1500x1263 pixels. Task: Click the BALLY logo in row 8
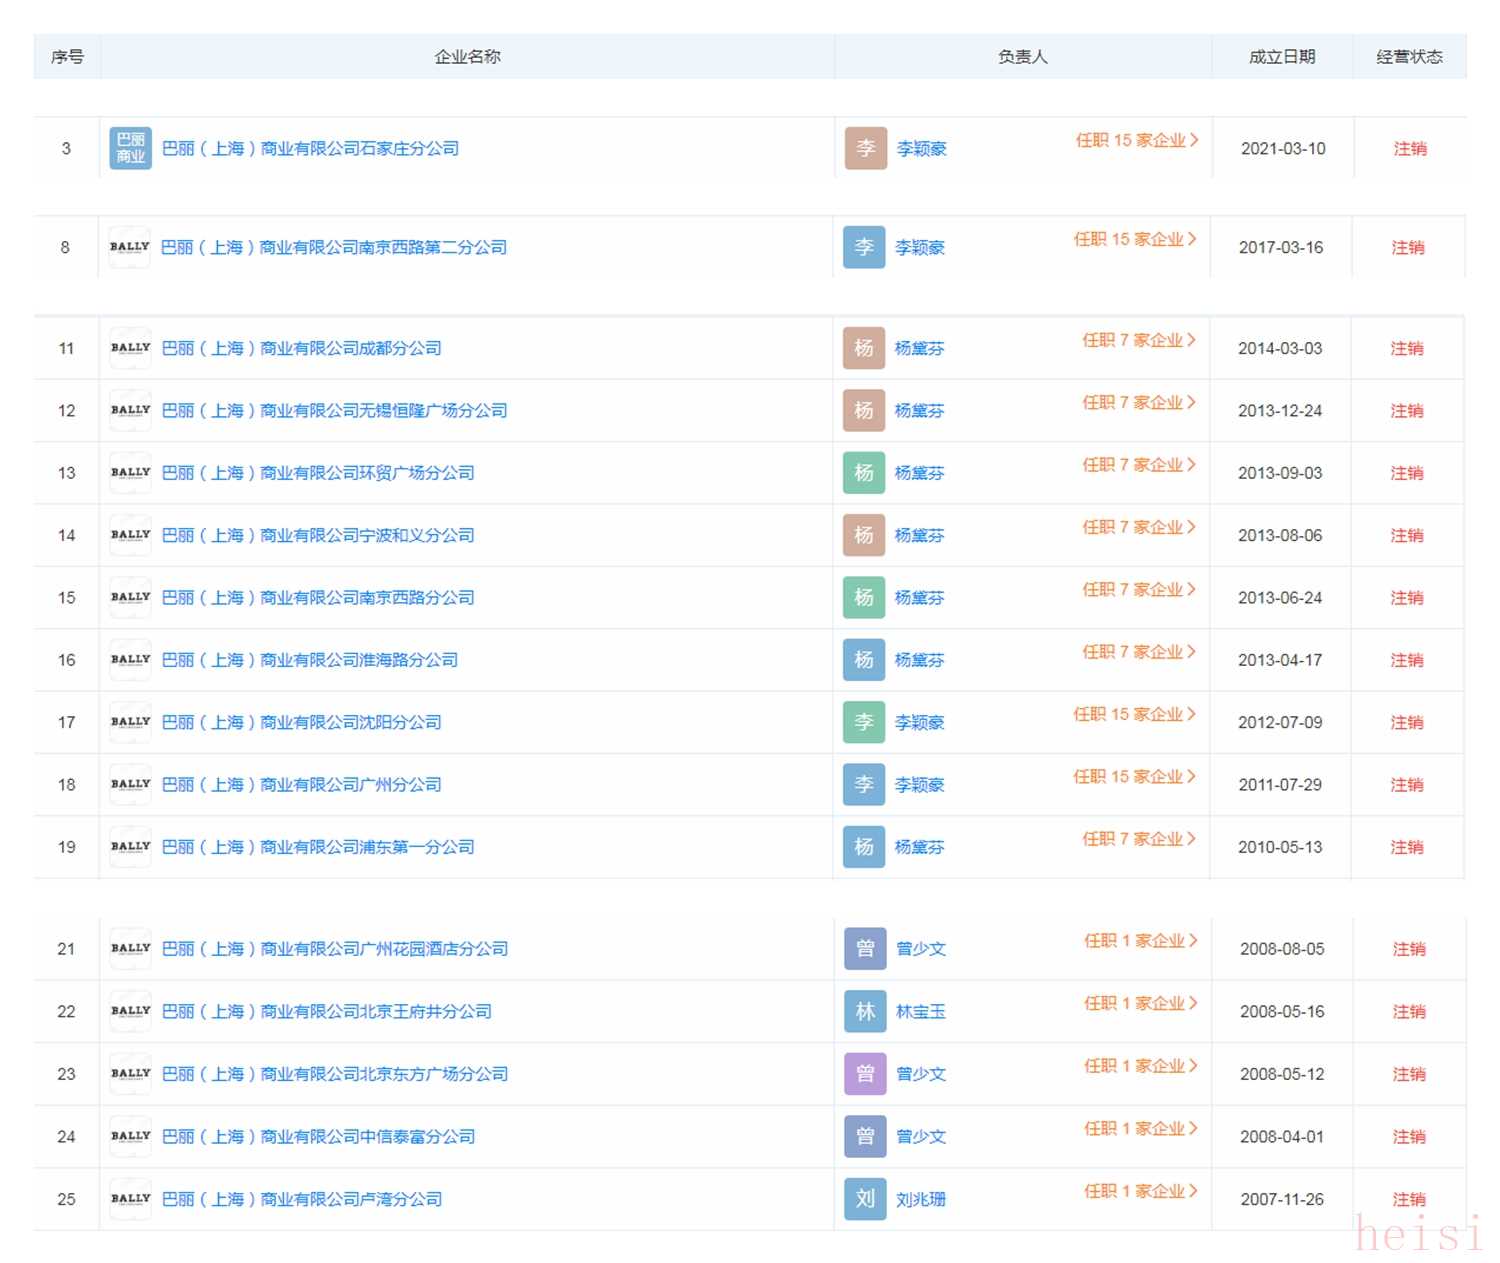tap(130, 247)
